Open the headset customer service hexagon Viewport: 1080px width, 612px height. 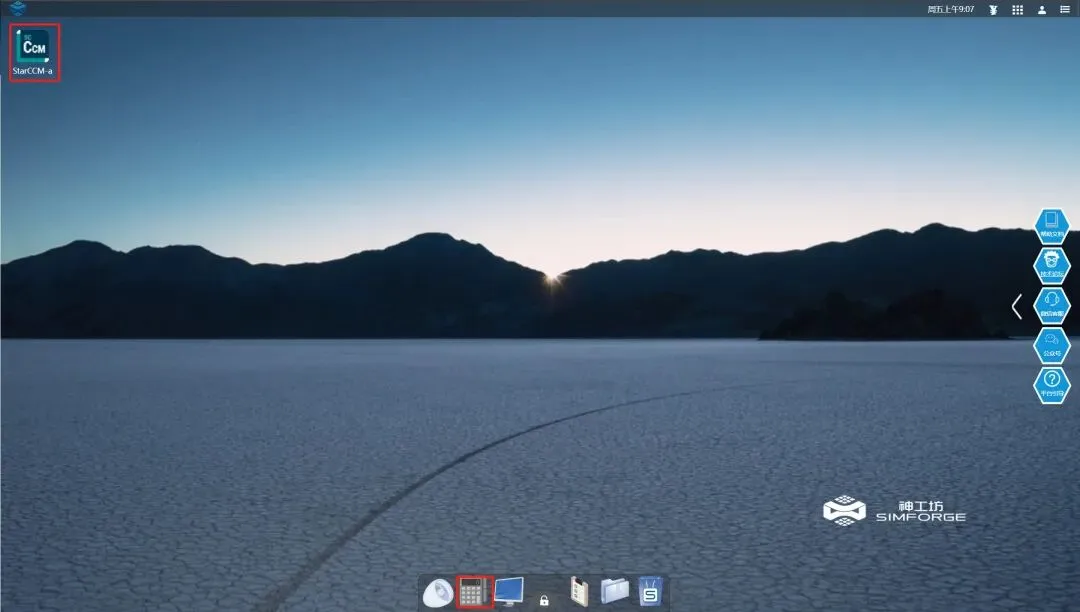click(1052, 305)
